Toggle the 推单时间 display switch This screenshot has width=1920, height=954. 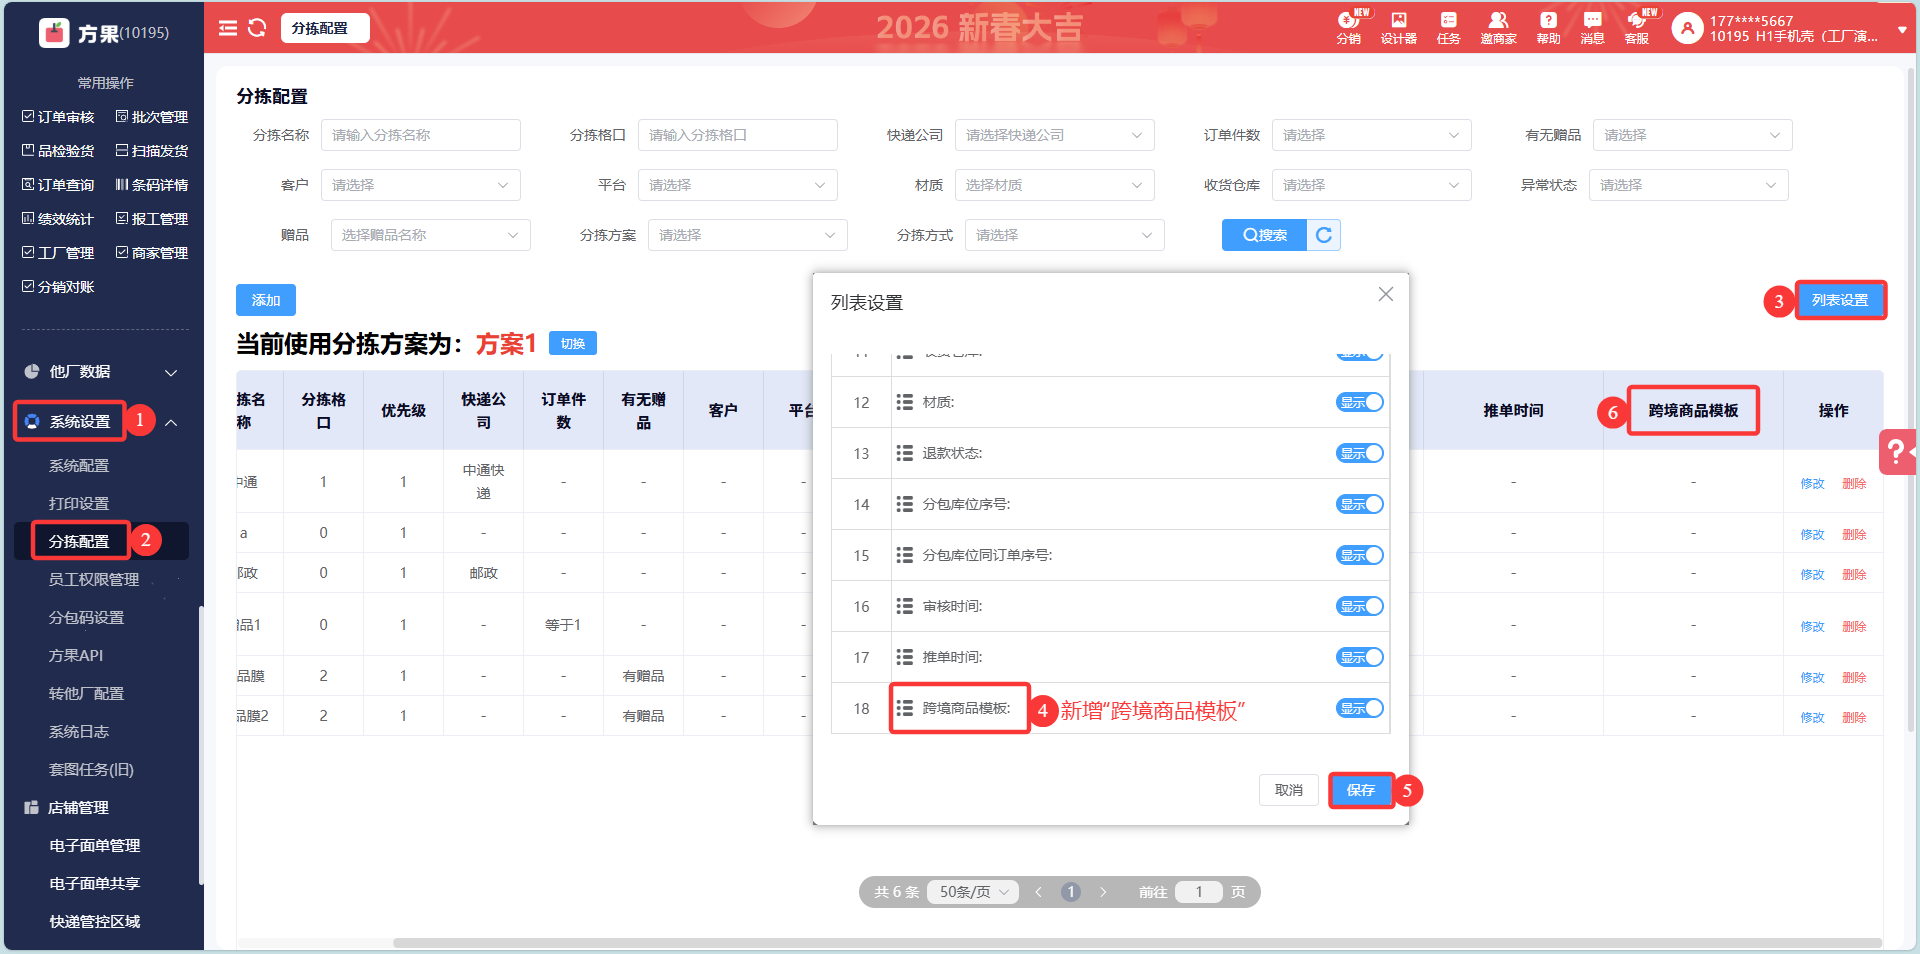point(1360,657)
